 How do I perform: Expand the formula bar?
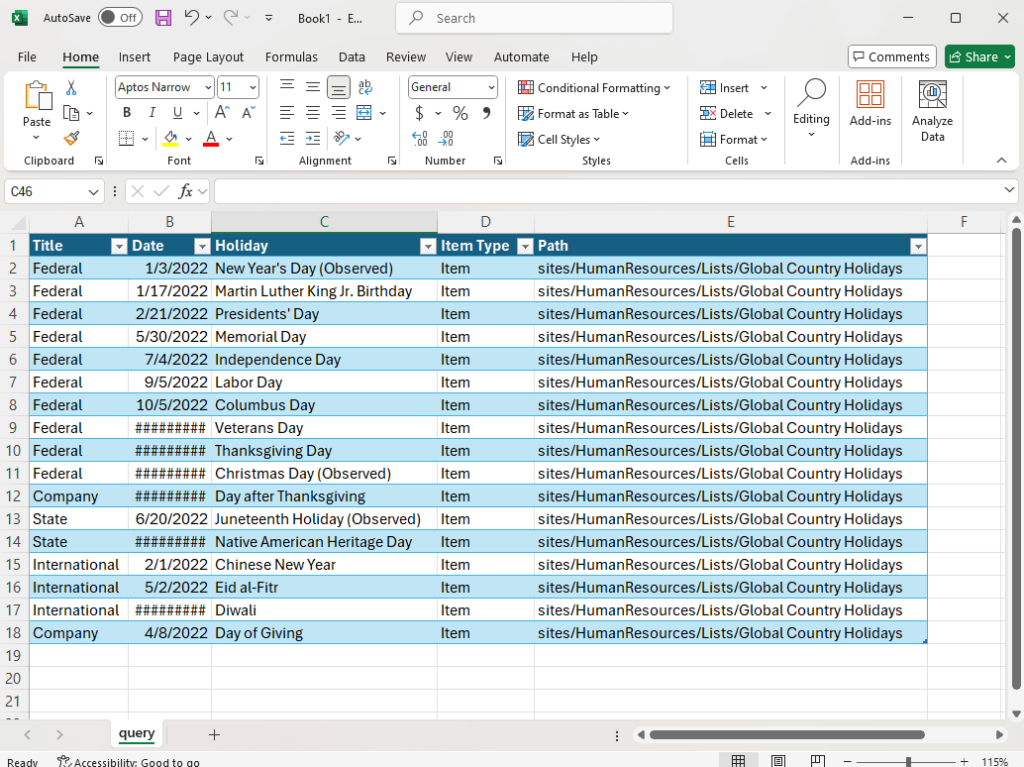(1009, 190)
